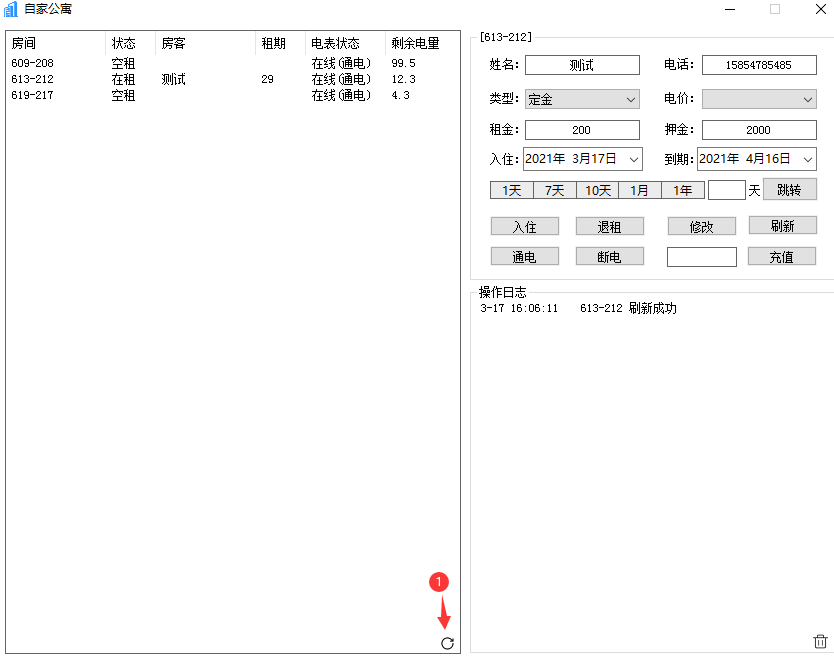Select room row 619-217

click(232, 95)
